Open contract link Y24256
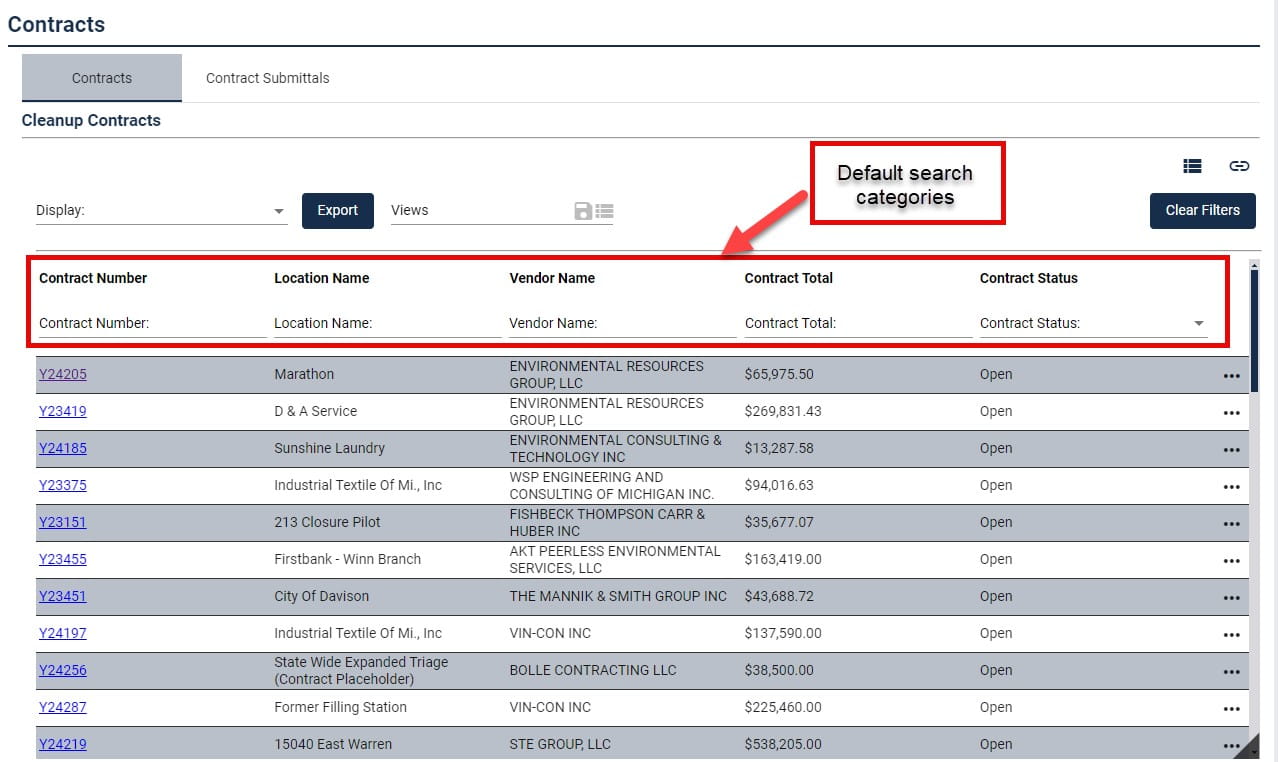 [63, 670]
